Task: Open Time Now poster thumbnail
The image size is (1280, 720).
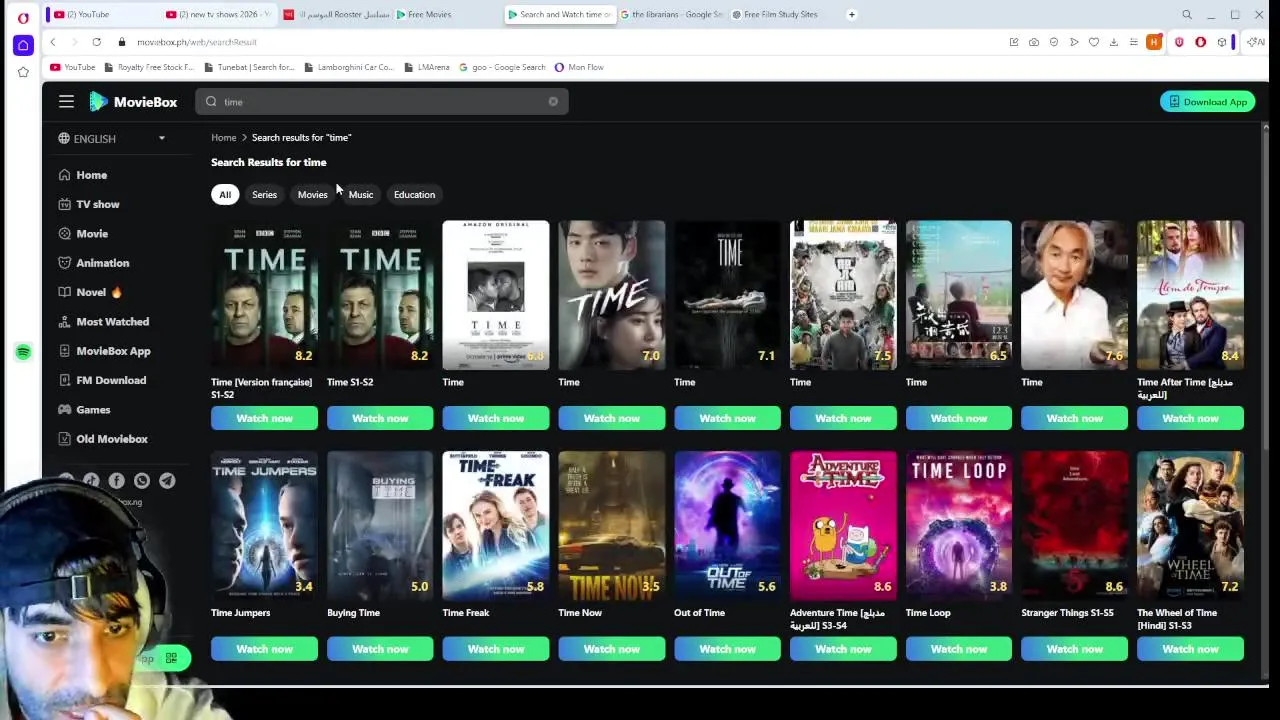Action: [x=611, y=526]
